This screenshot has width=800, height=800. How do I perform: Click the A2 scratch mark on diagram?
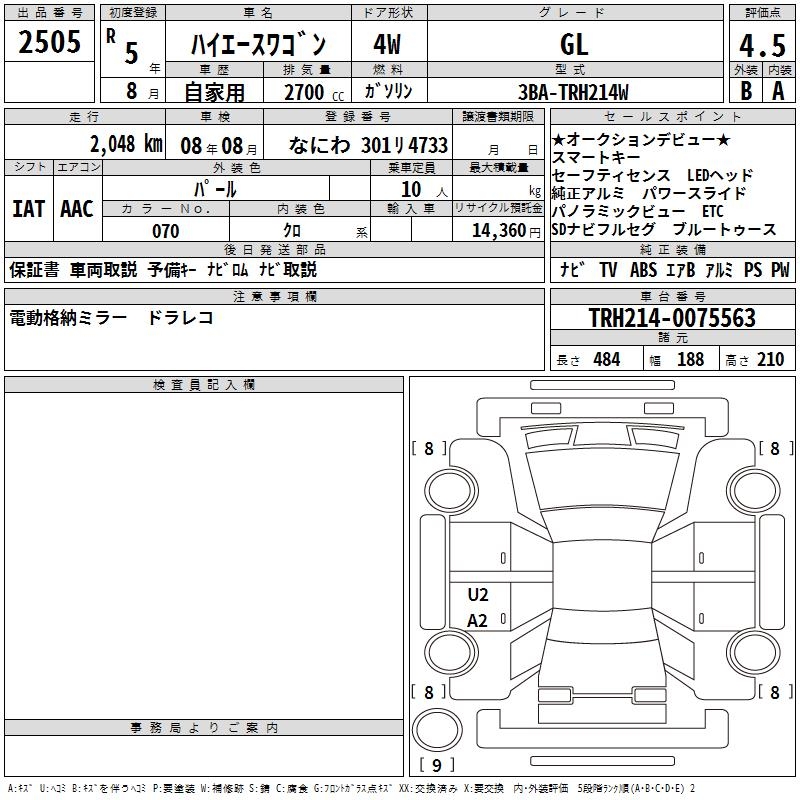[x=478, y=621]
